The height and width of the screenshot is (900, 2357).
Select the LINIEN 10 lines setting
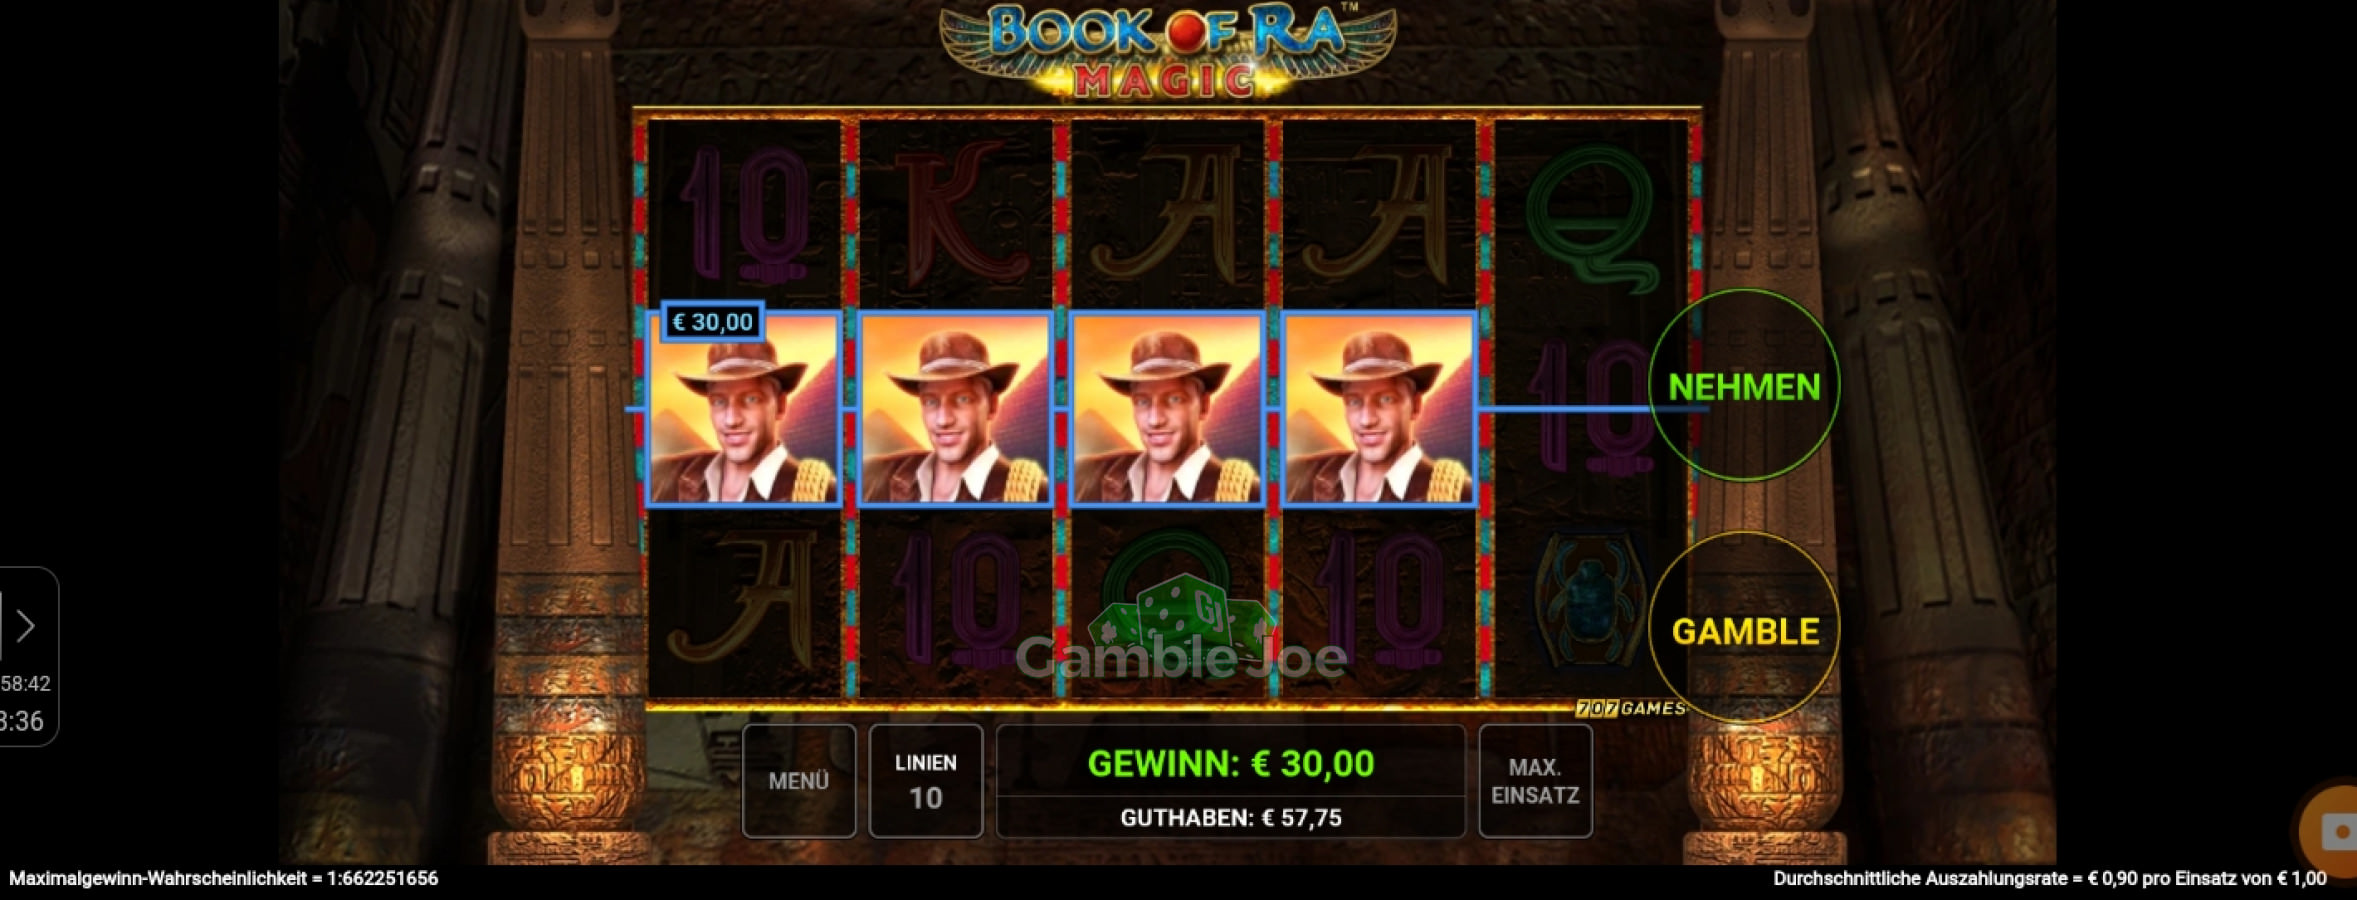[x=926, y=781]
